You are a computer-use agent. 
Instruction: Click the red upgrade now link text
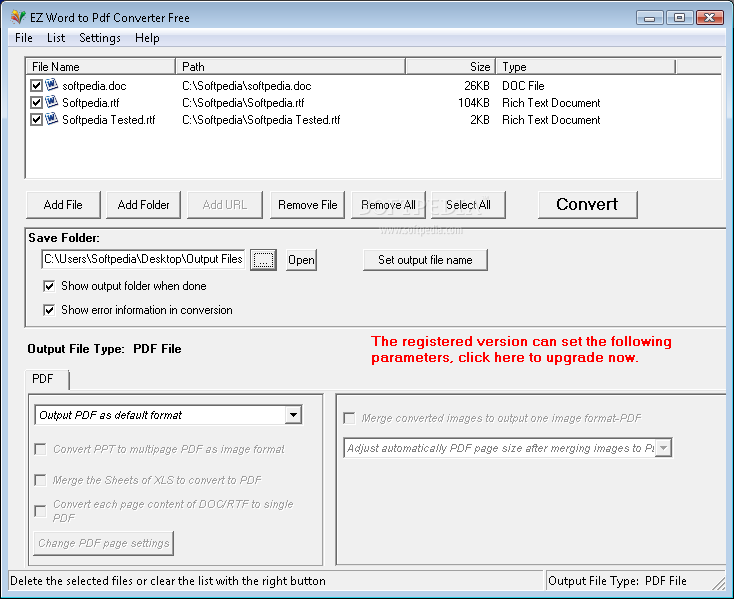pyautogui.click(x=521, y=350)
